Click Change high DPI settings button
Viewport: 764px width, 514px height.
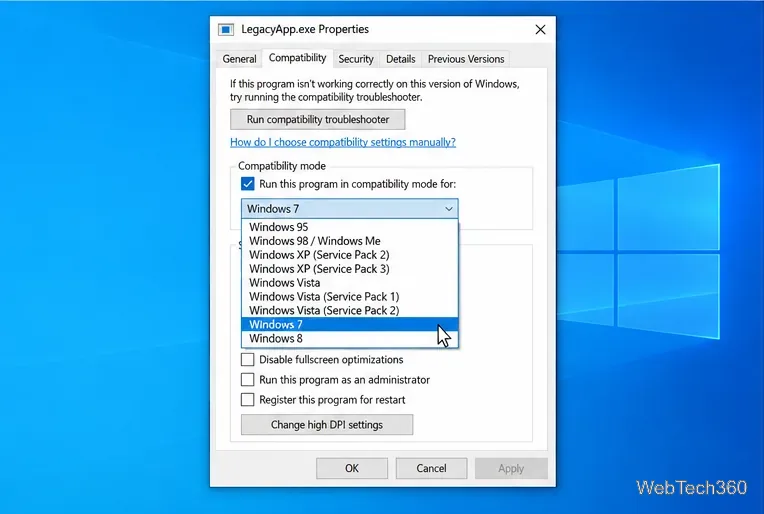pos(327,424)
